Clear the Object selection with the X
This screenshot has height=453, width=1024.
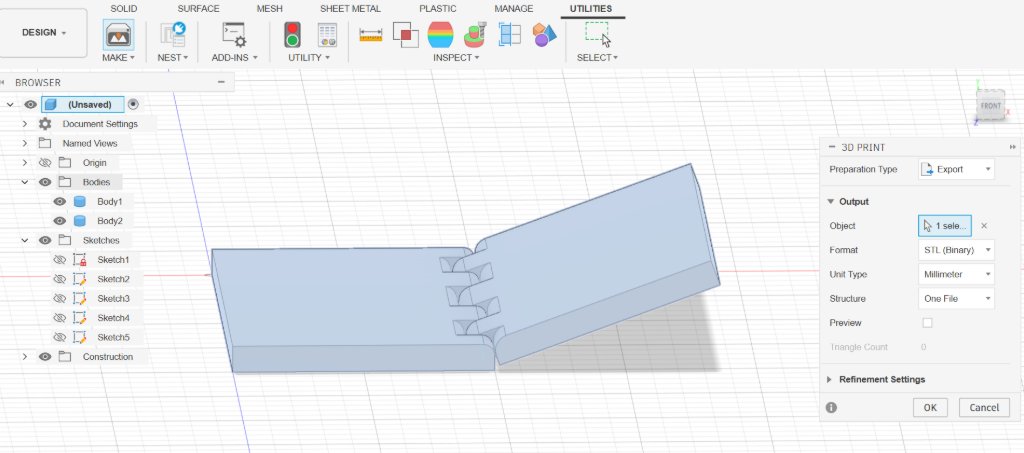[x=984, y=226]
